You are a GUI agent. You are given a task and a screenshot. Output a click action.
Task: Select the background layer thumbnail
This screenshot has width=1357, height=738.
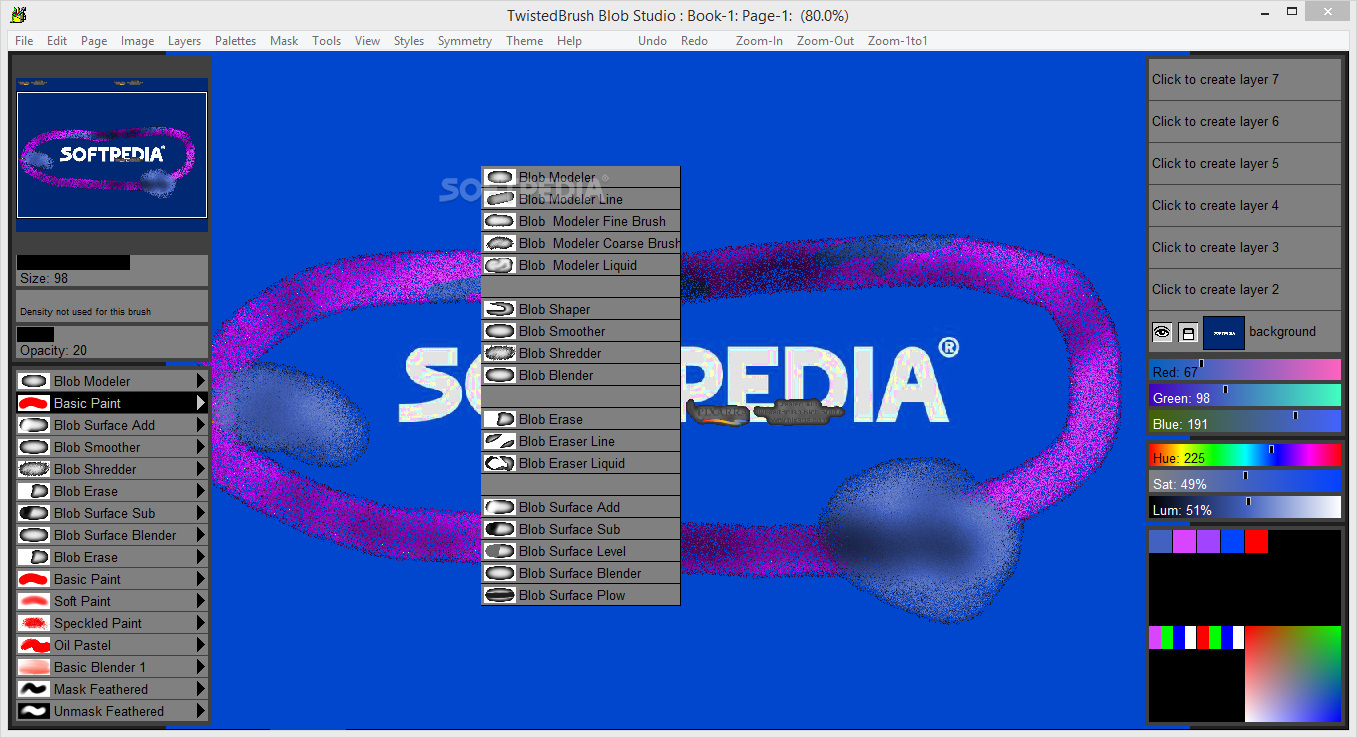1223,332
